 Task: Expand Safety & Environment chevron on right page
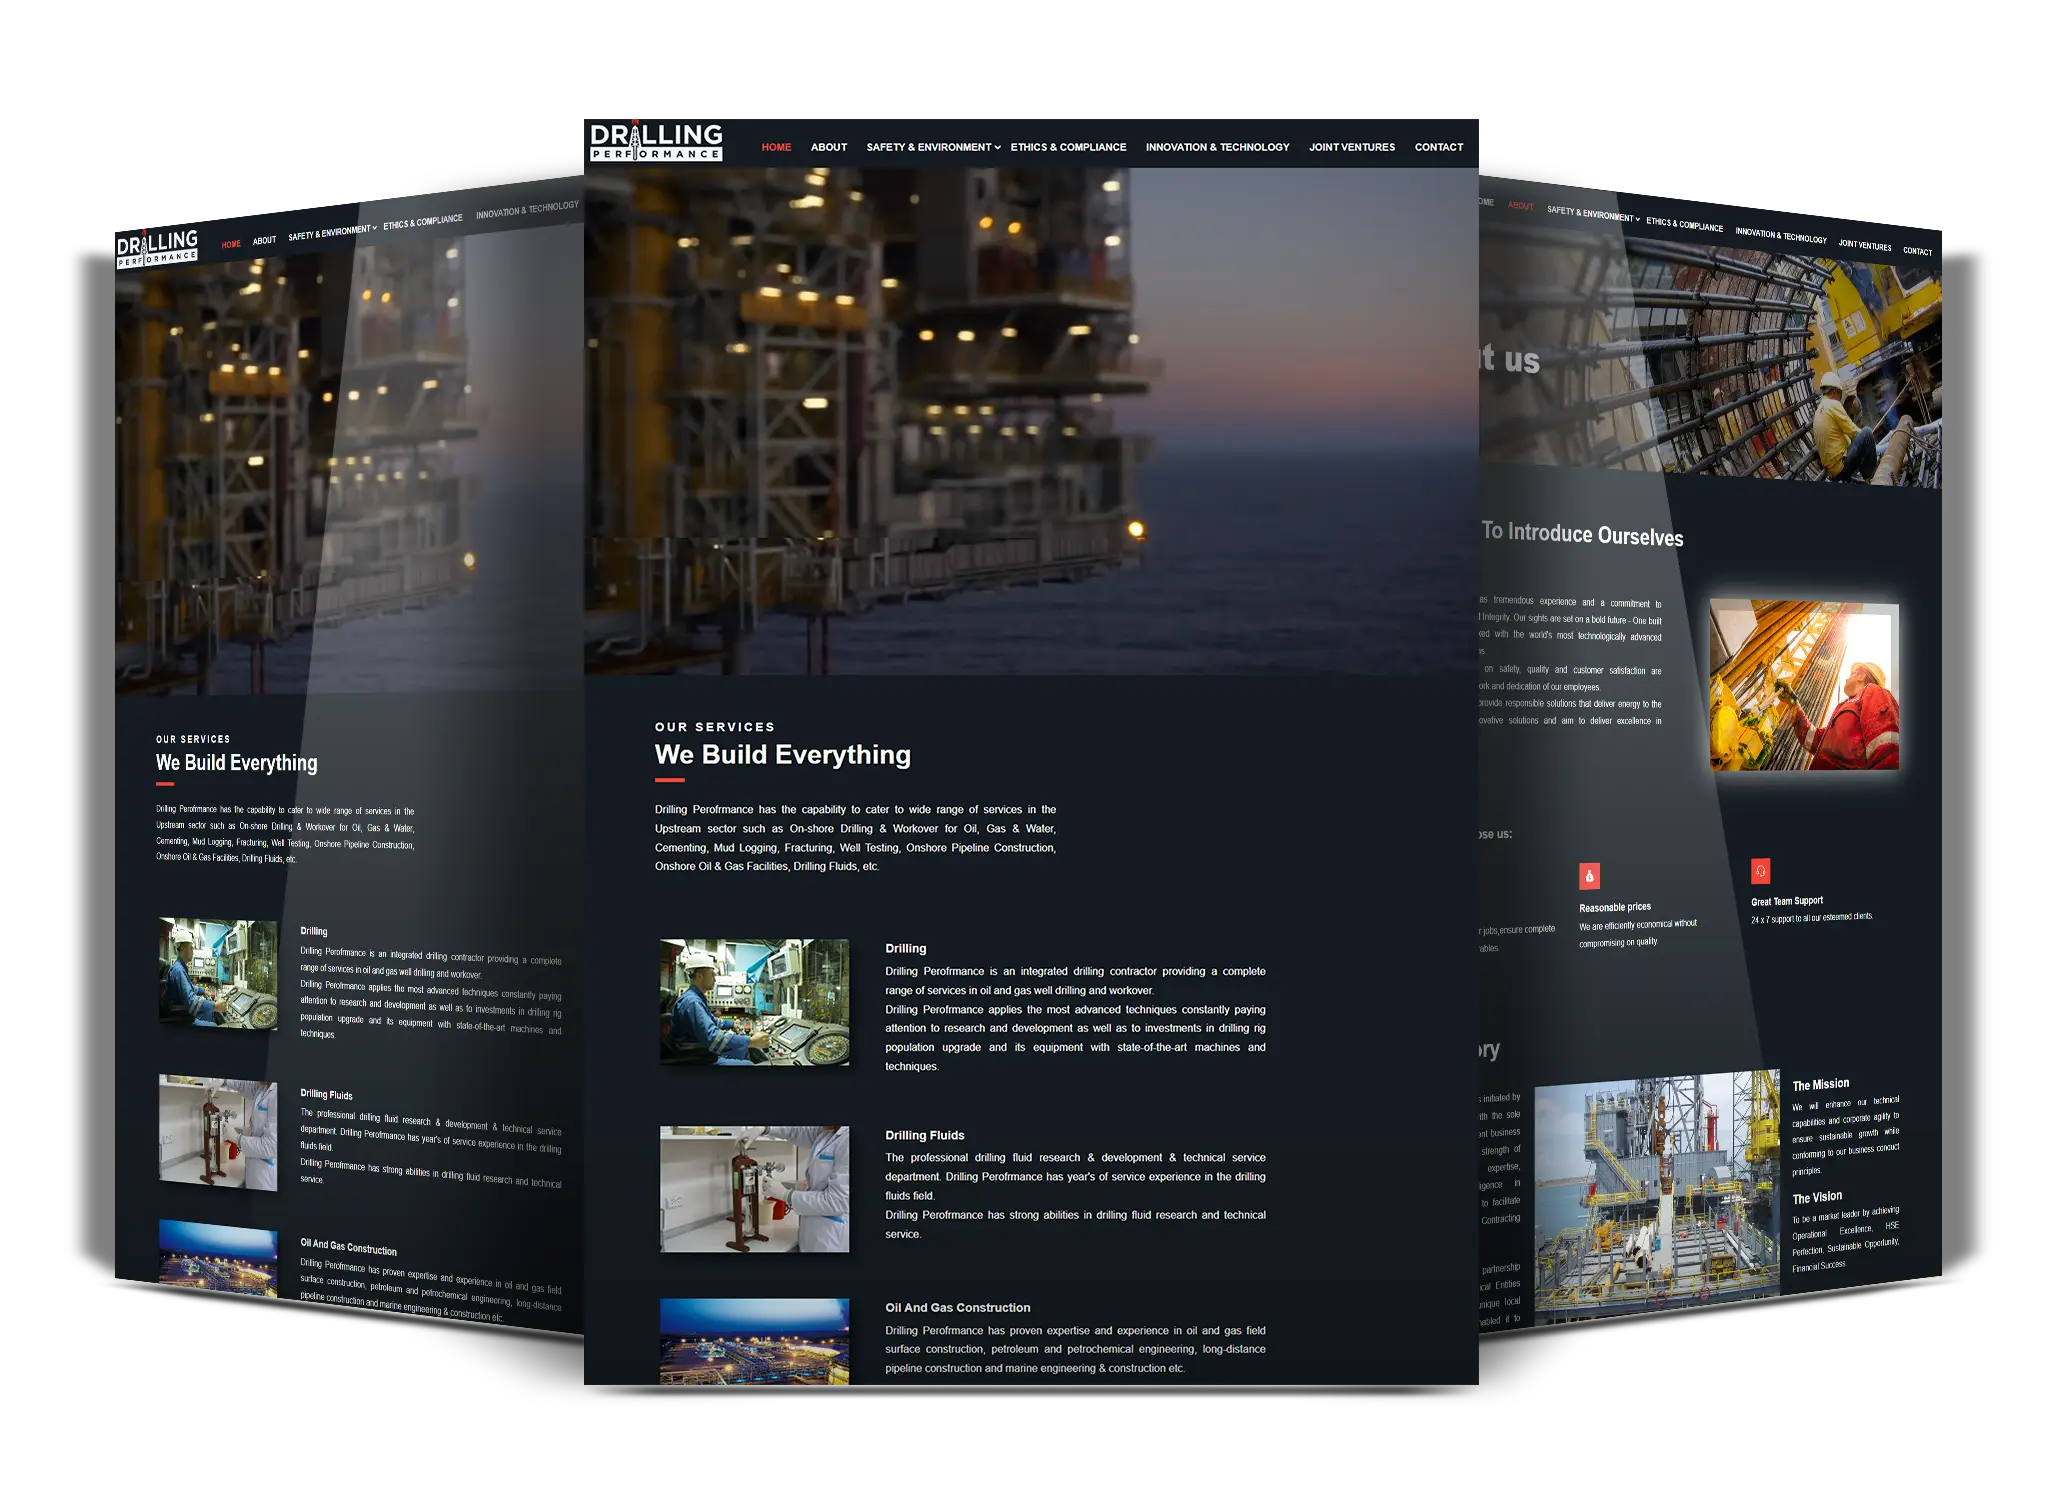[x=1637, y=219]
